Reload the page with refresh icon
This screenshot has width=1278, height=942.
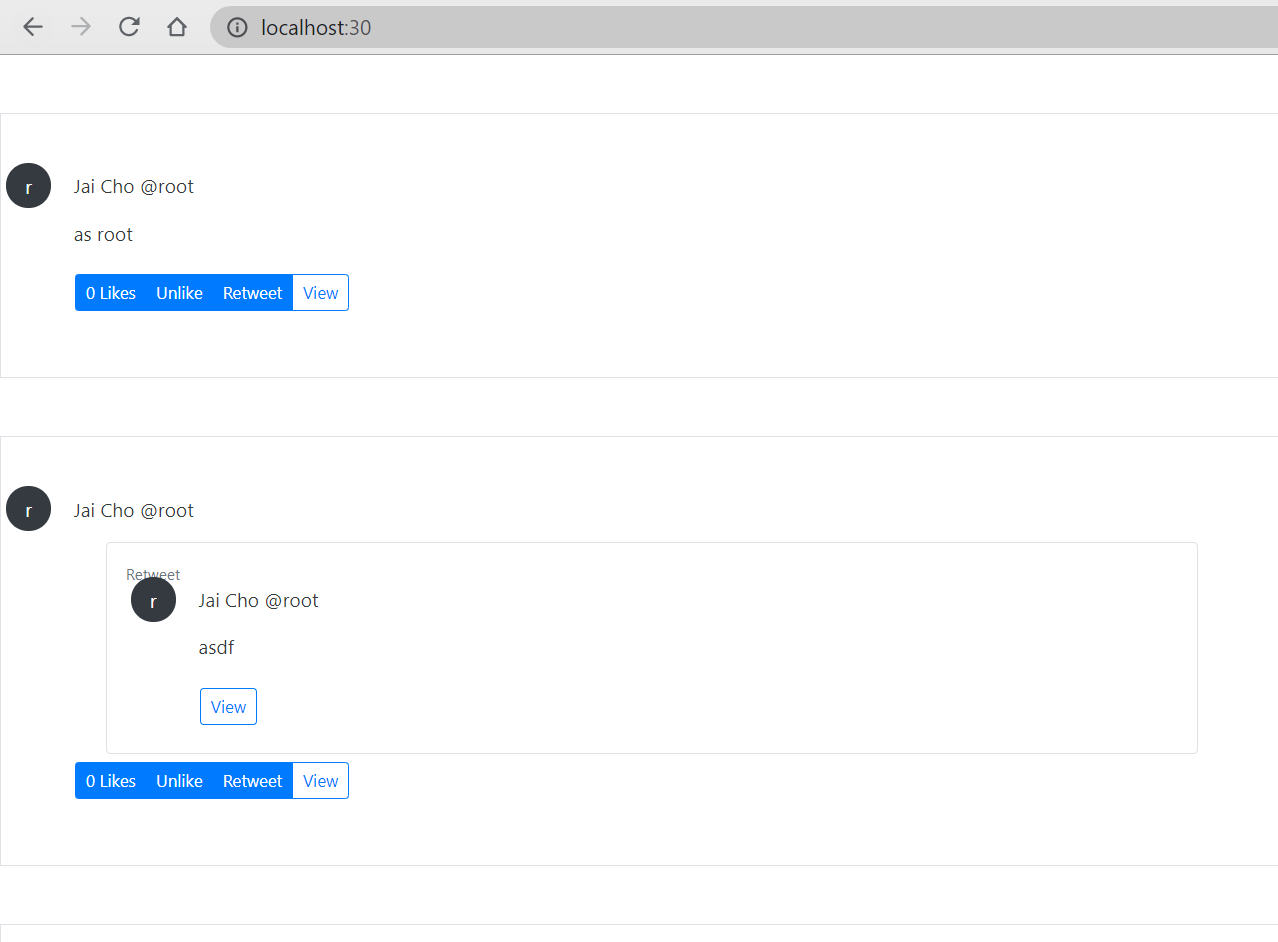[129, 27]
